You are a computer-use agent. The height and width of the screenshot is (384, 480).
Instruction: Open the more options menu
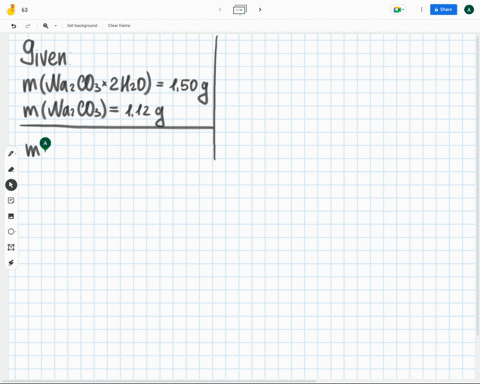click(x=421, y=10)
